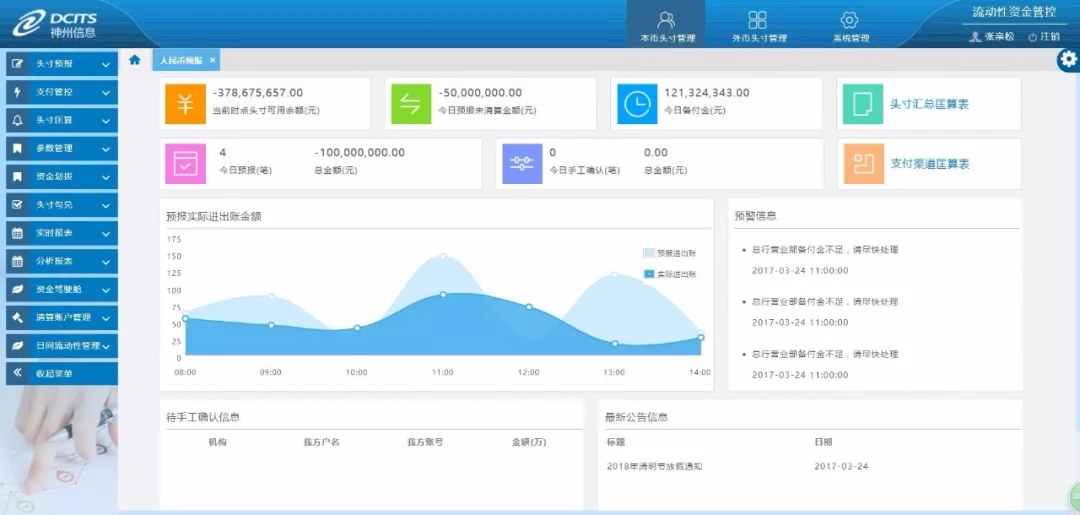Screen dimensions: 1080x515
Task: Expand the 头寸预报 sidebar menu
Action: (x=60, y=64)
